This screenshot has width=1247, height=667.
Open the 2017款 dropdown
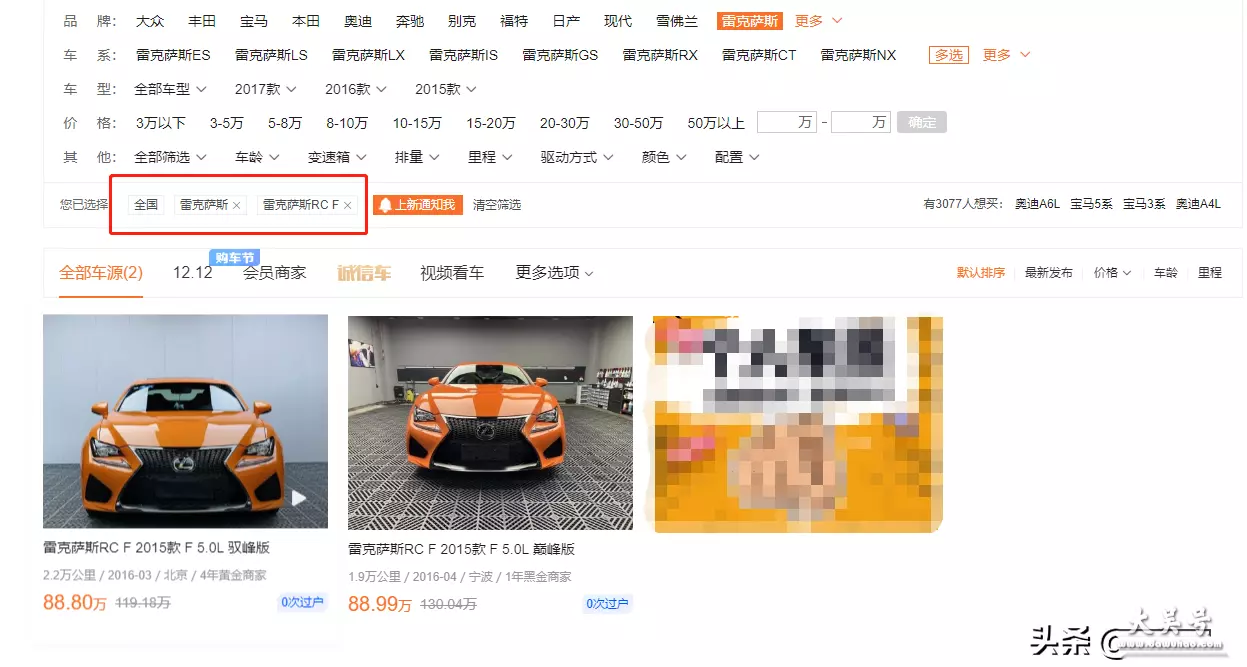pos(266,89)
